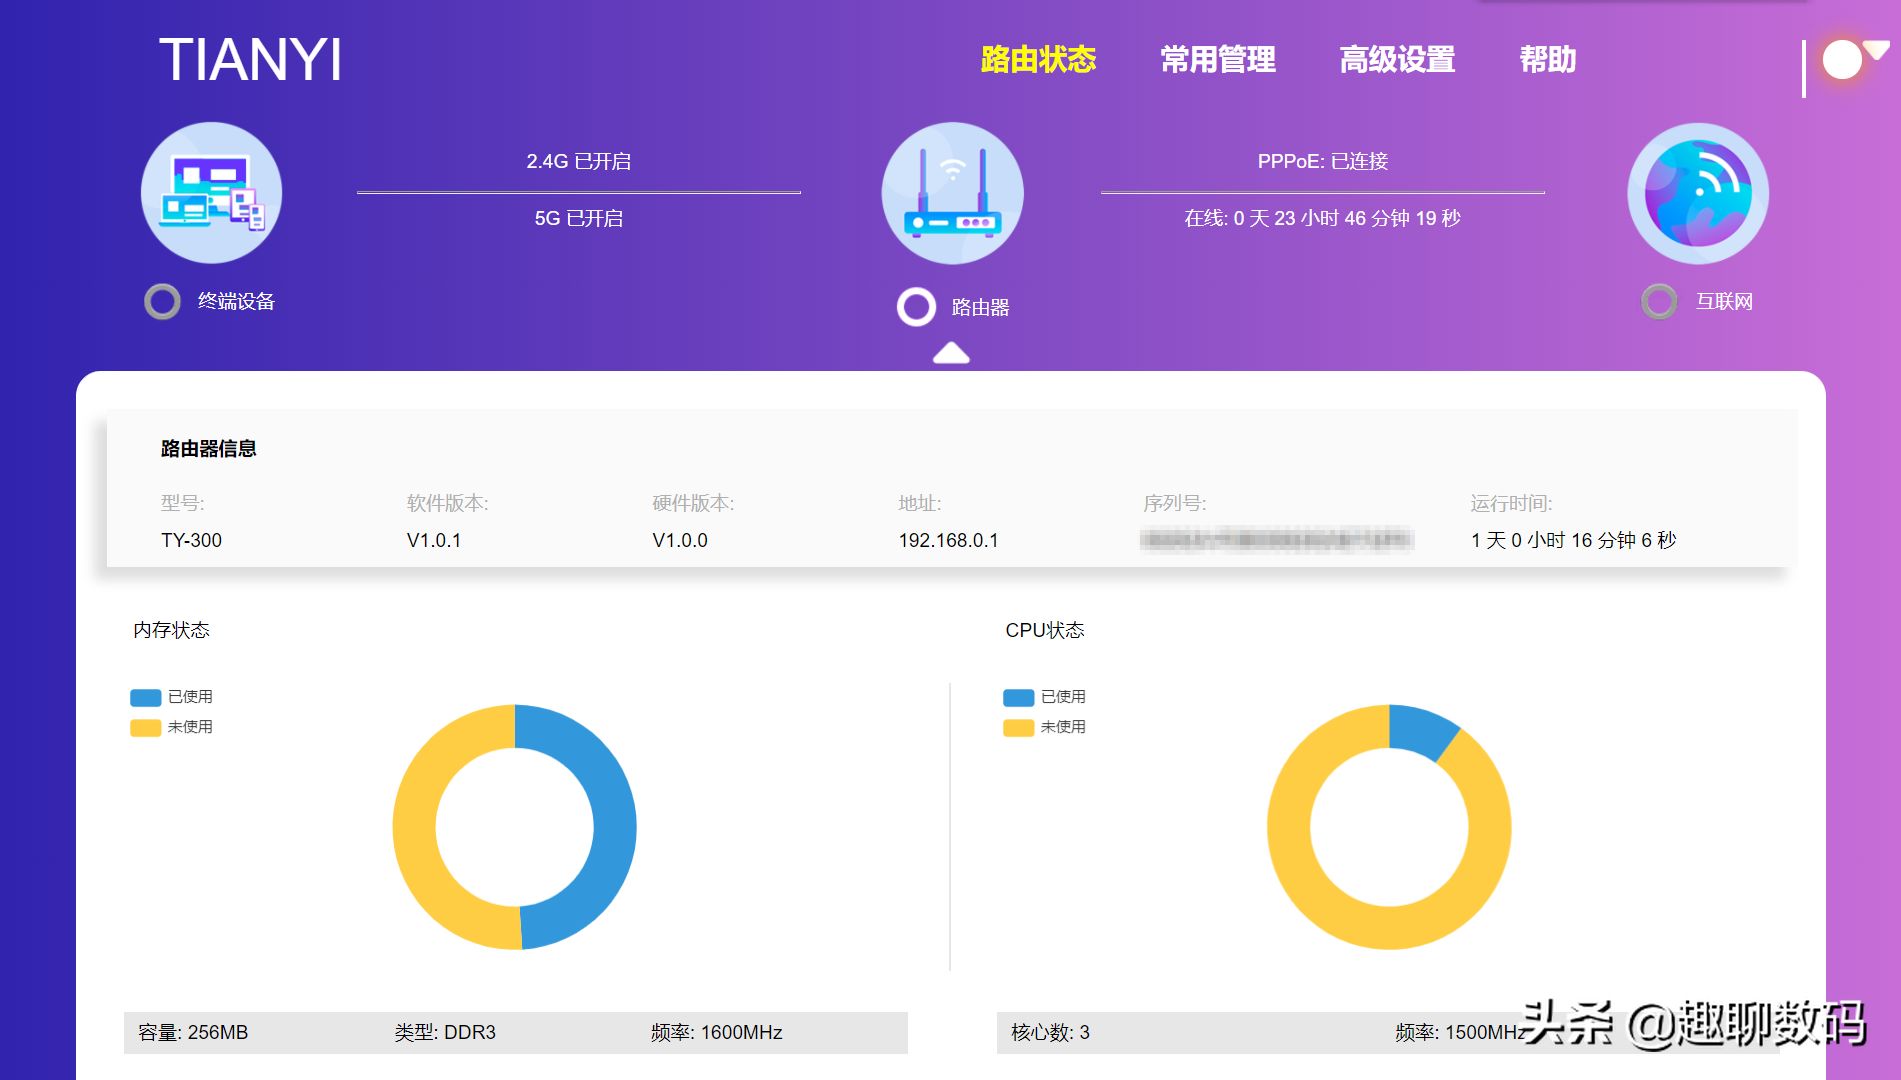The height and width of the screenshot is (1080, 1901).
Task: Click the PPPoE 已连接 status text
Action: pos(1322,162)
